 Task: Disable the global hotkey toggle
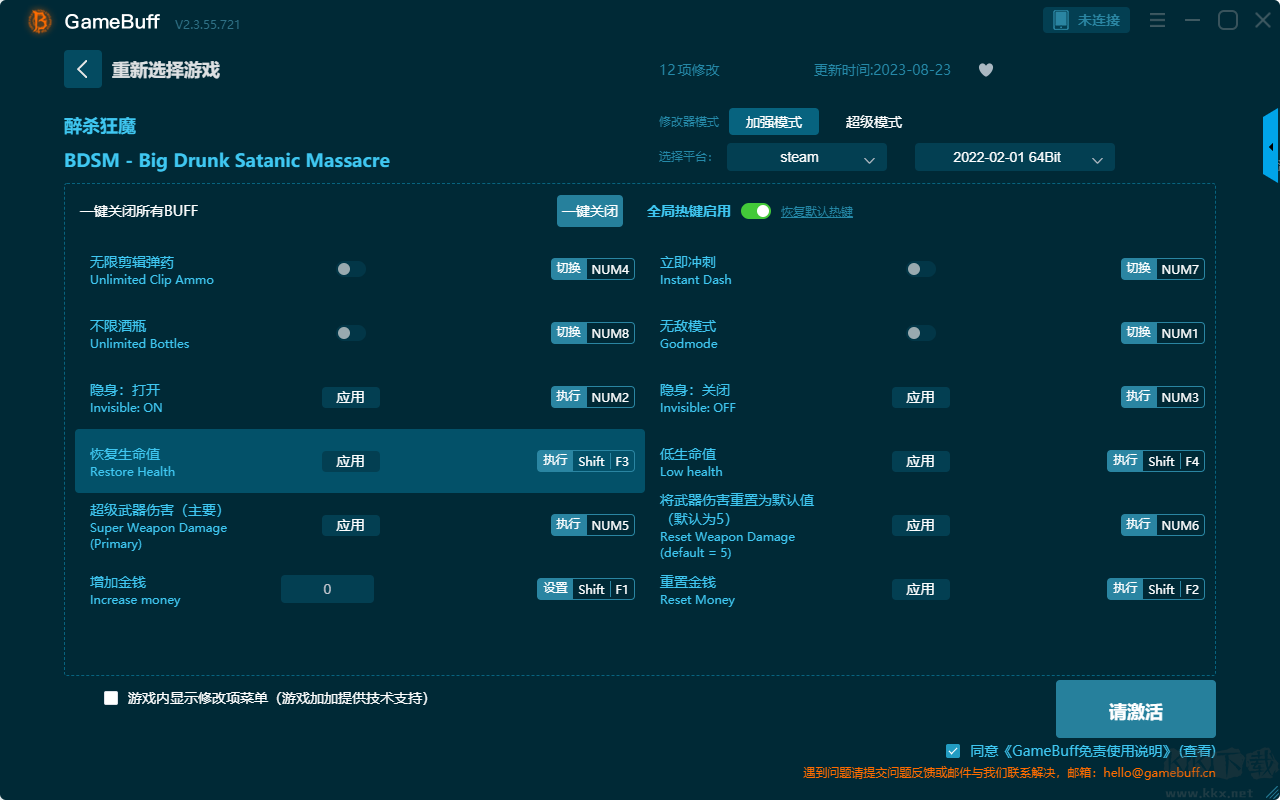click(x=756, y=211)
